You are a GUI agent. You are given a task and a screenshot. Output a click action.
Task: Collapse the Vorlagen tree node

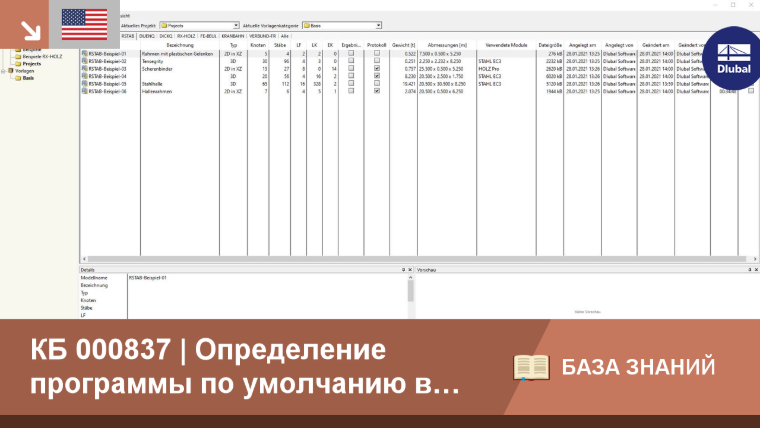click(3, 71)
